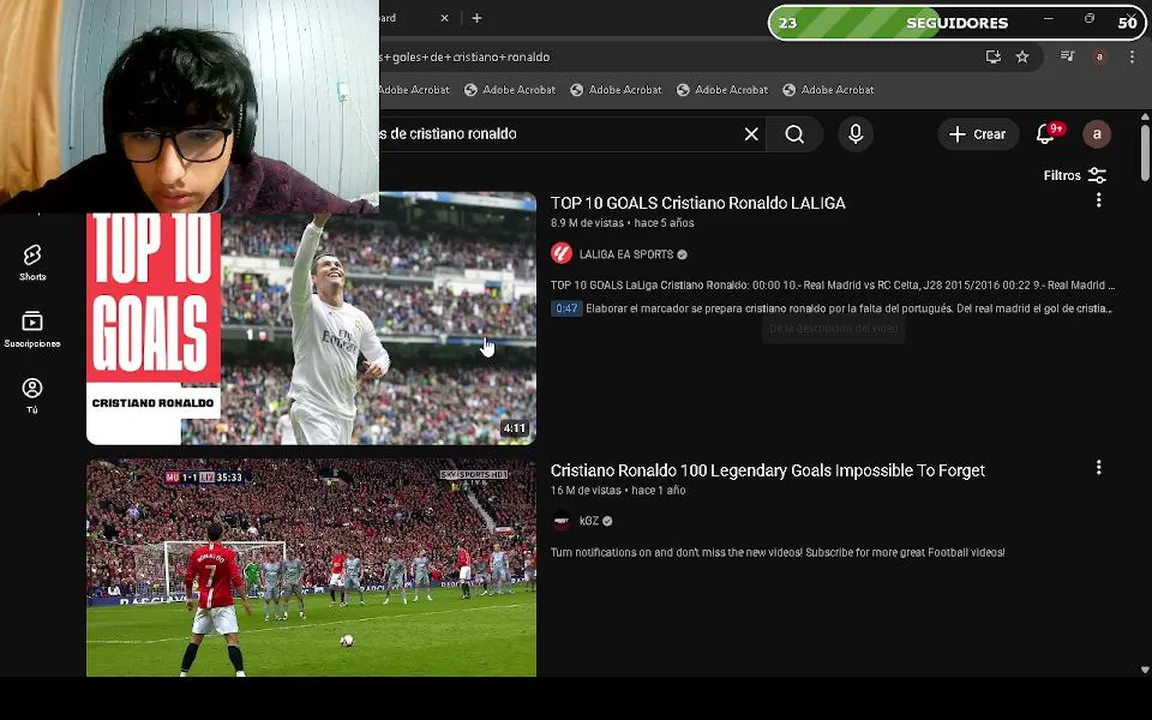The image size is (1152, 720).
Task: Open the account avatar menu on YouTube
Action: coord(1097,134)
